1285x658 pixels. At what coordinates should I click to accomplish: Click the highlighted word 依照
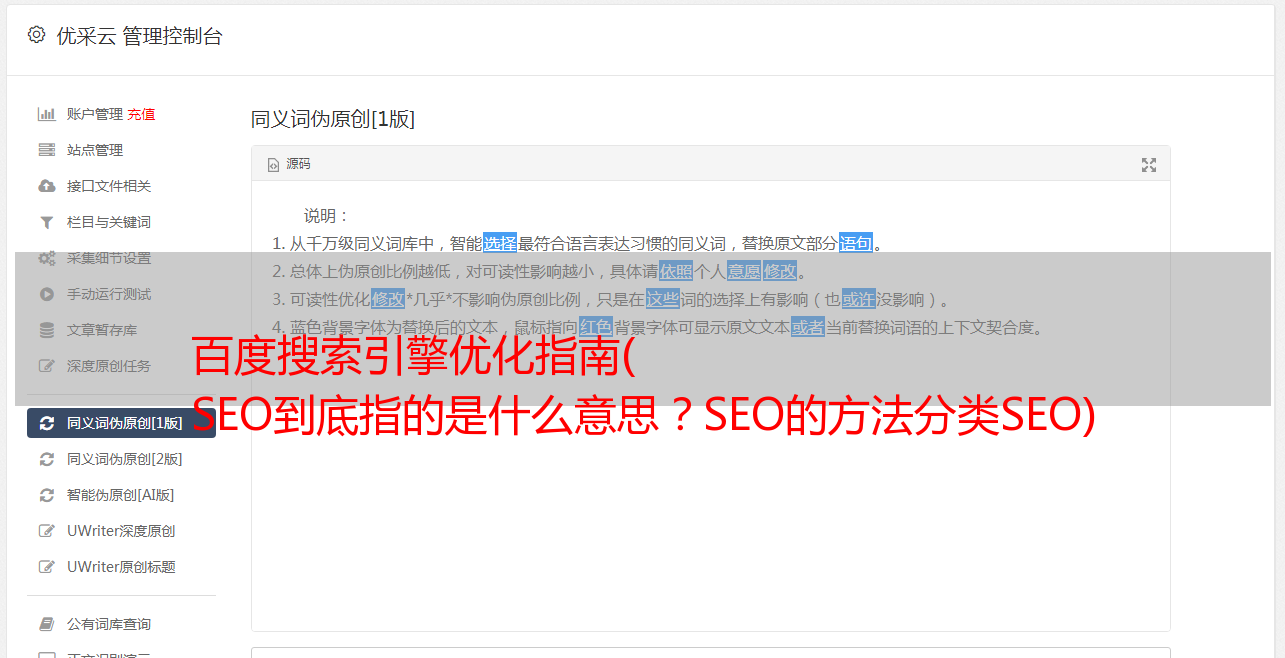tap(676, 271)
